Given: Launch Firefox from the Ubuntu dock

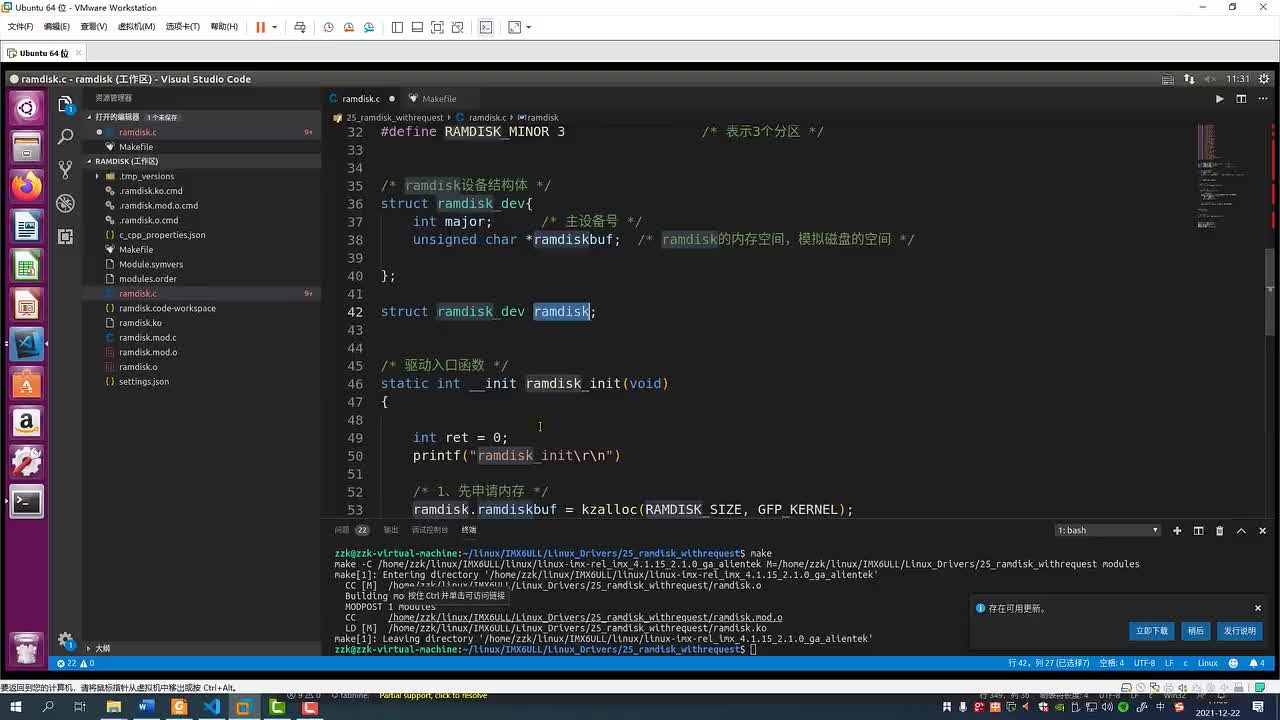Looking at the screenshot, I should click(27, 186).
